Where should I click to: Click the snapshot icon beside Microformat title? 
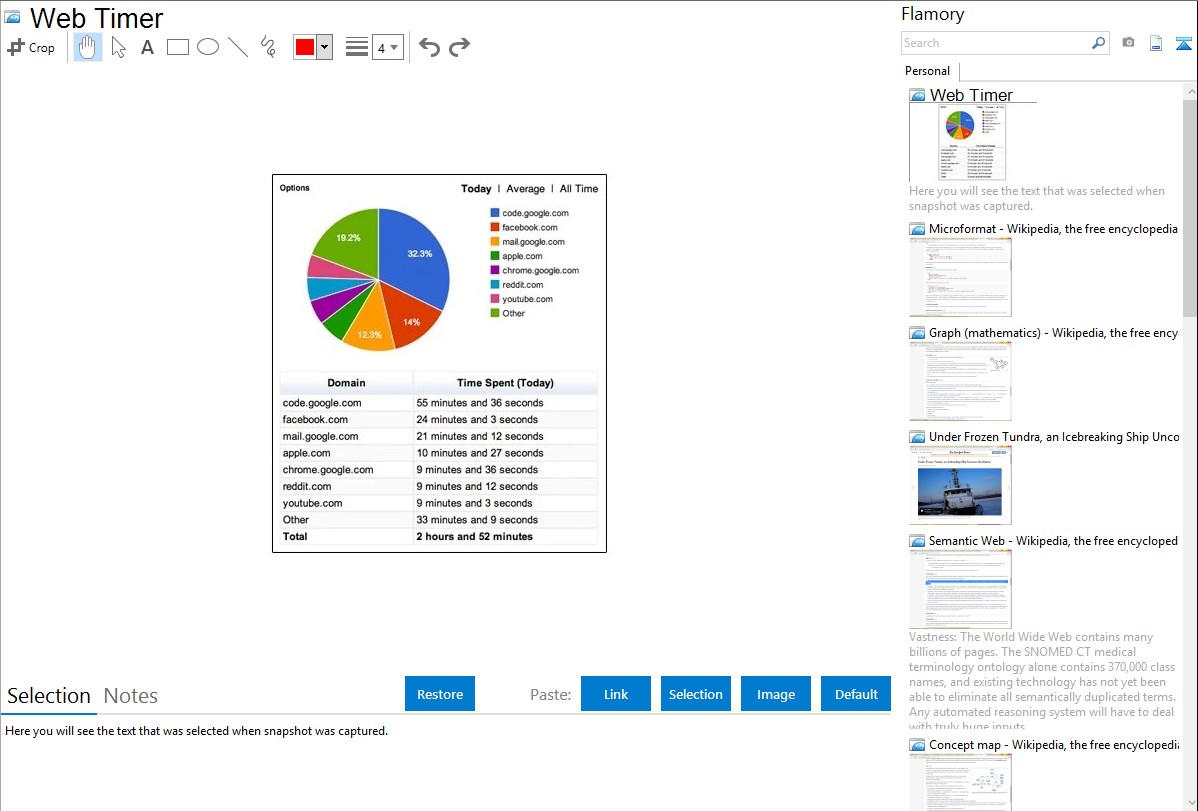[918, 229]
